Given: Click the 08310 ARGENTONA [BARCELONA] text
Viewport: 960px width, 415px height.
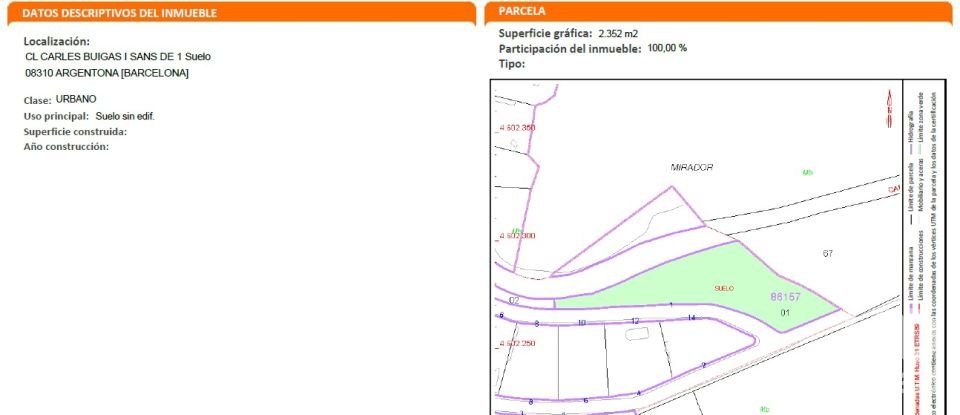Looking at the screenshot, I should tap(107, 73).
